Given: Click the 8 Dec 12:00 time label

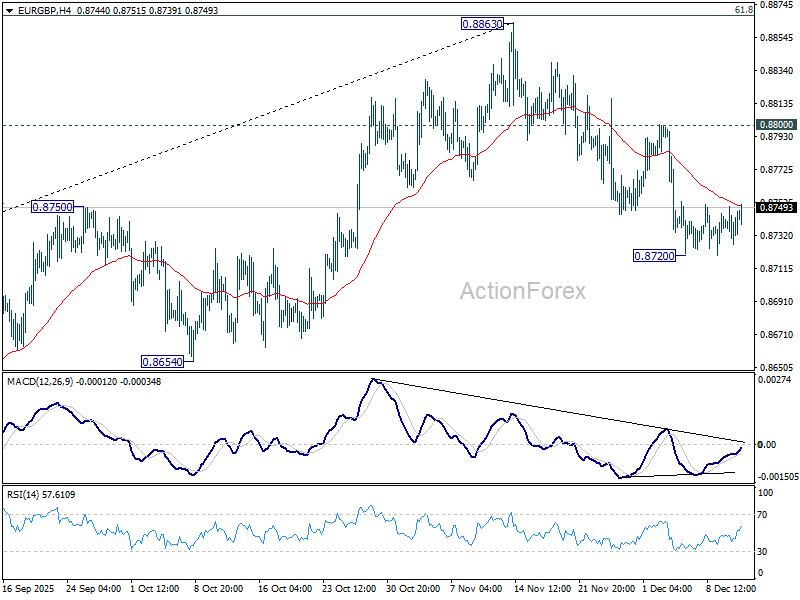Looking at the screenshot, I should [731, 588].
